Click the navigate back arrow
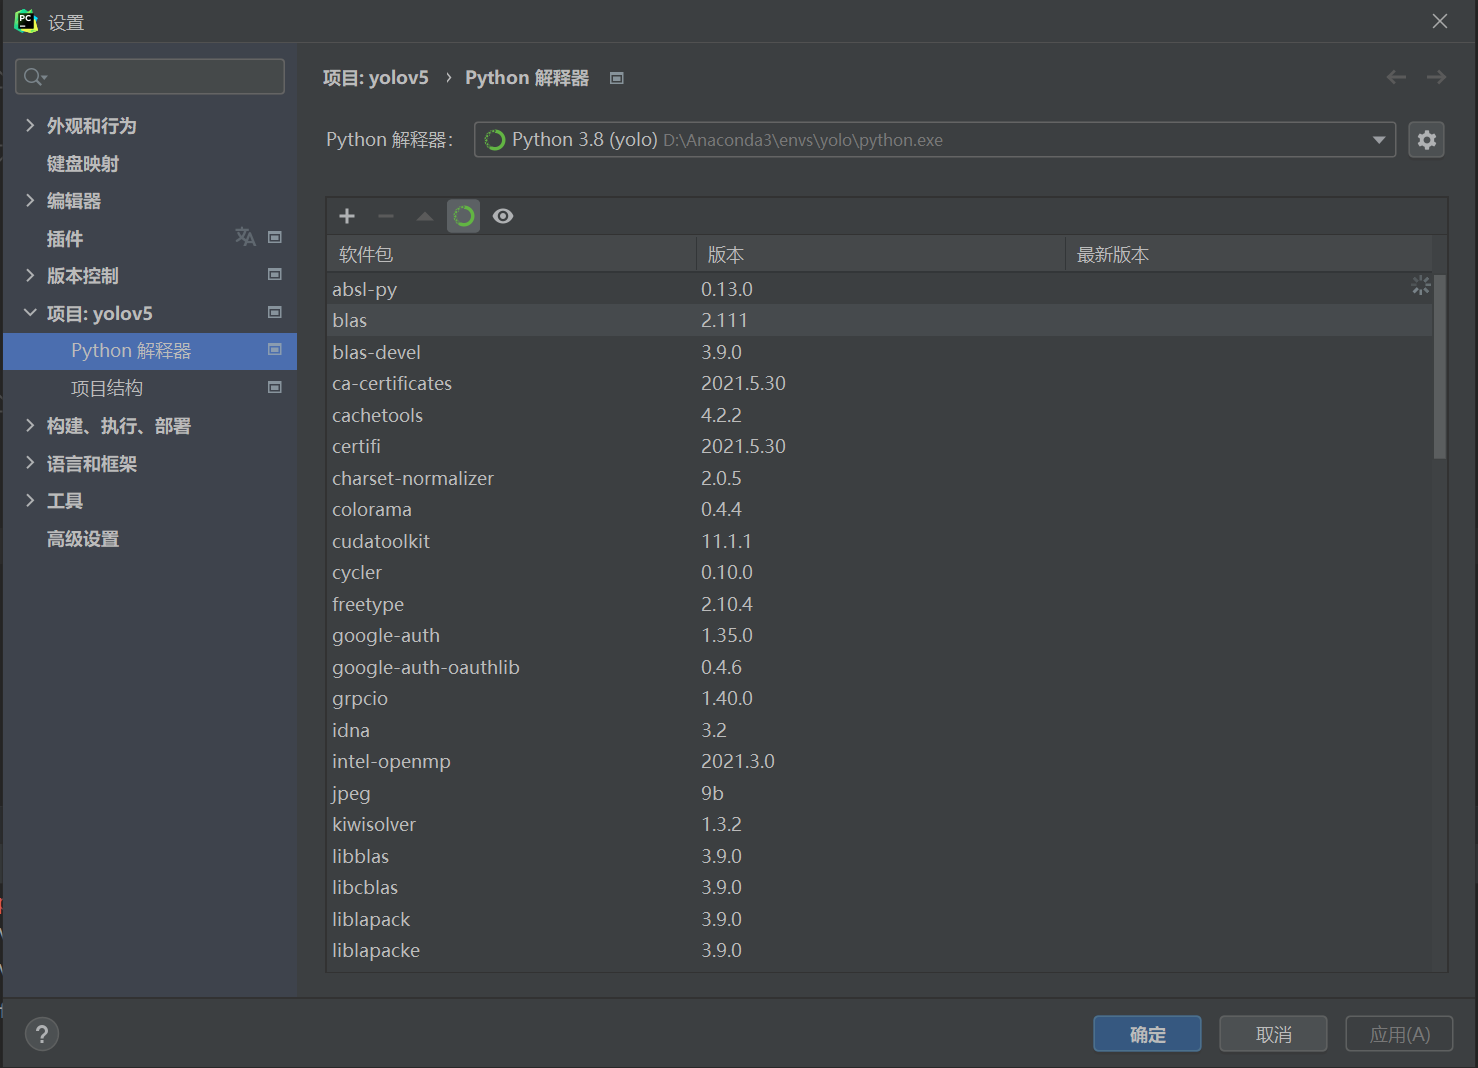The height and width of the screenshot is (1068, 1478). (1396, 77)
